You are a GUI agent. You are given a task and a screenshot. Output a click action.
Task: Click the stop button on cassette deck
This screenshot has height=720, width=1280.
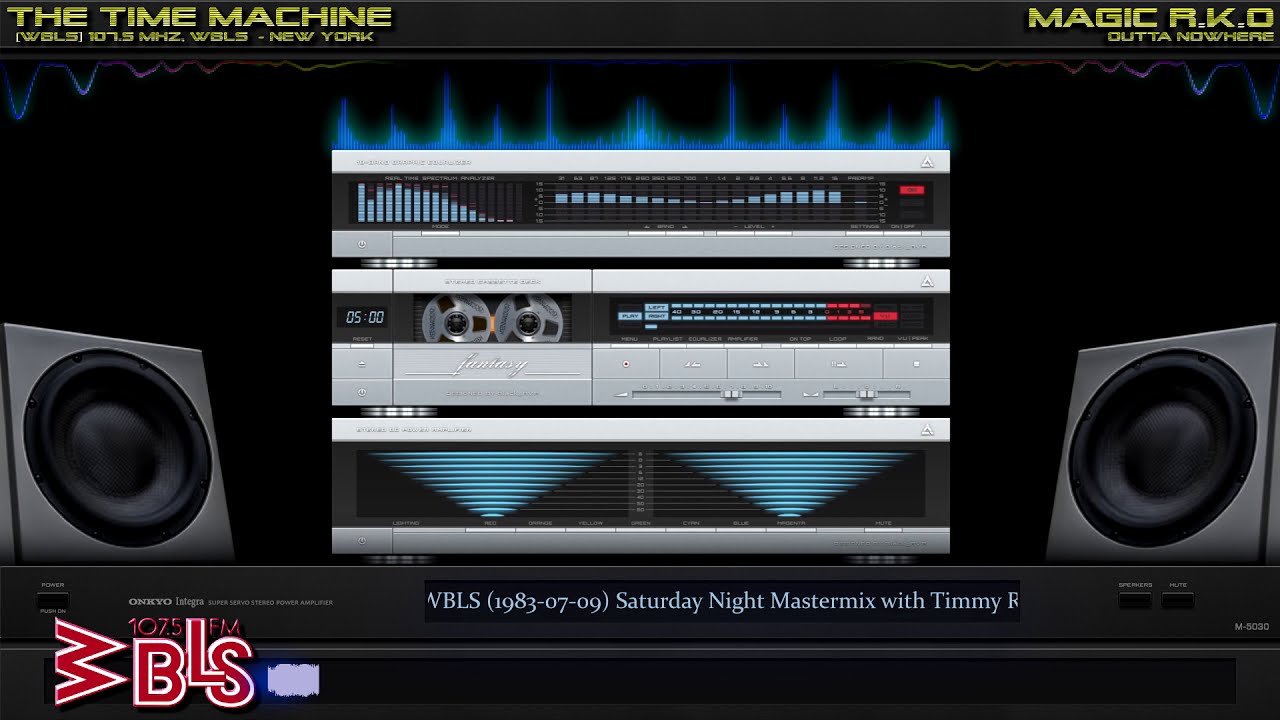[x=915, y=364]
